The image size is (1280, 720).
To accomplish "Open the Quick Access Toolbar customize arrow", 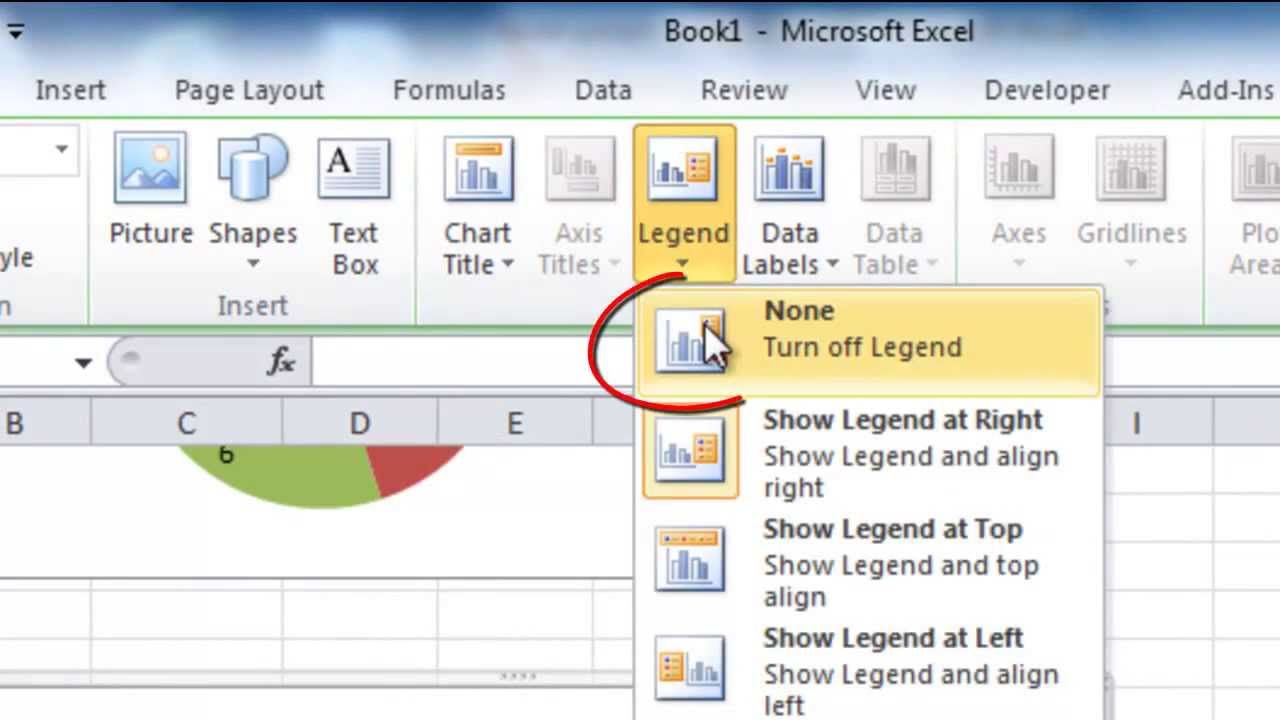I will point(15,30).
